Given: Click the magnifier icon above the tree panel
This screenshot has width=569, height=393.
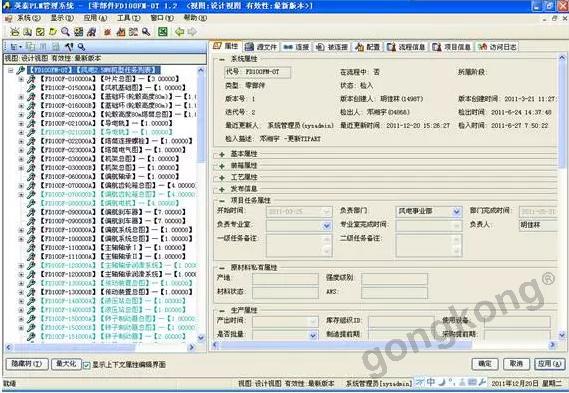Looking at the screenshot, I should (81, 46).
